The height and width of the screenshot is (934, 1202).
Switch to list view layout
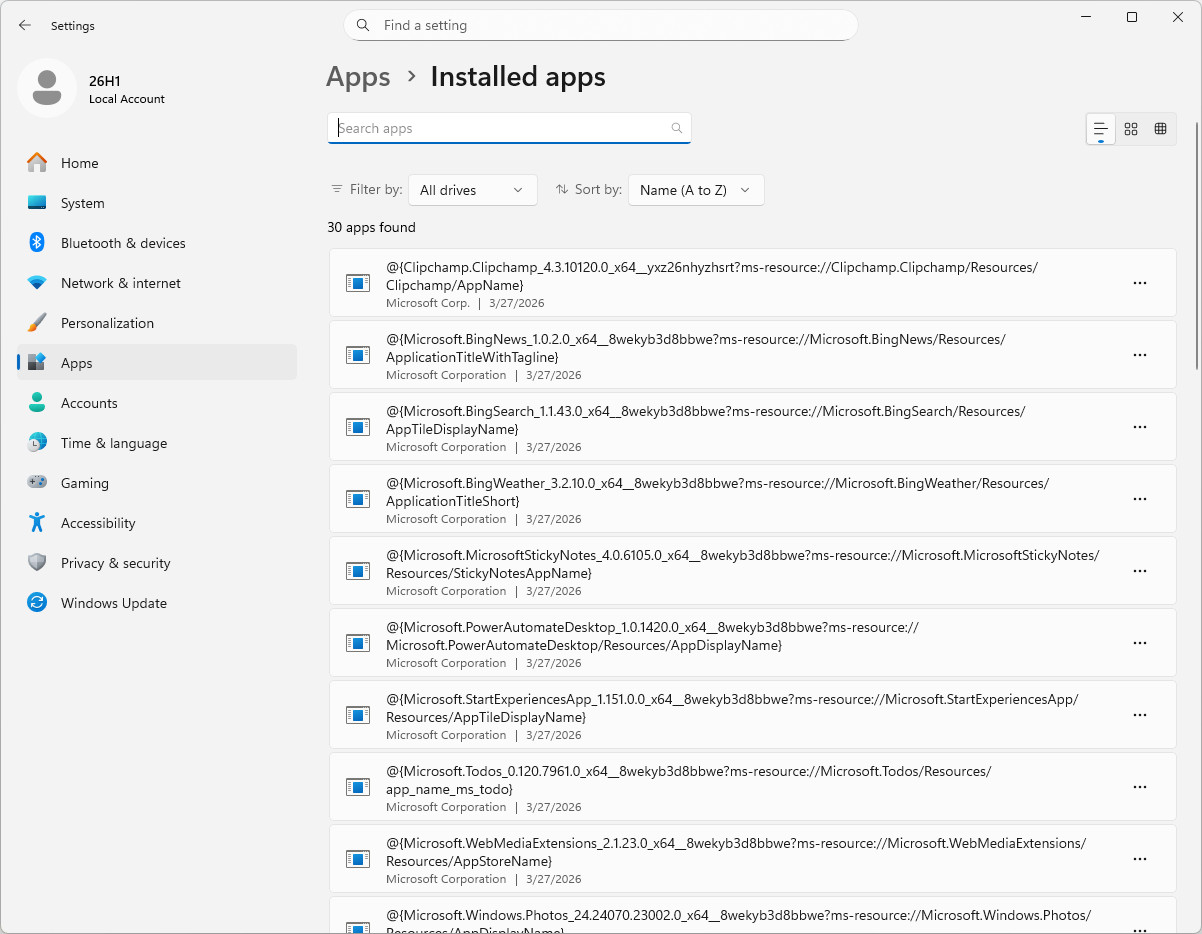(x=1101, y=129)
